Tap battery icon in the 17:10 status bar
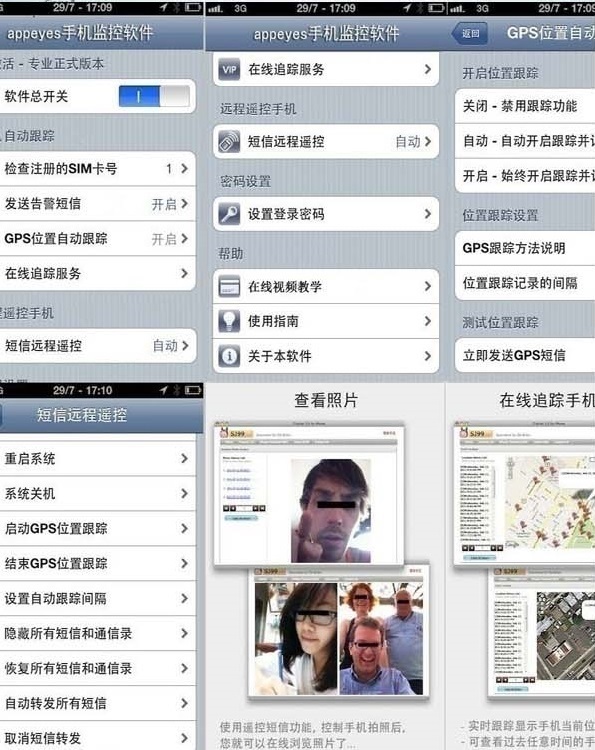 click(193, 390)
